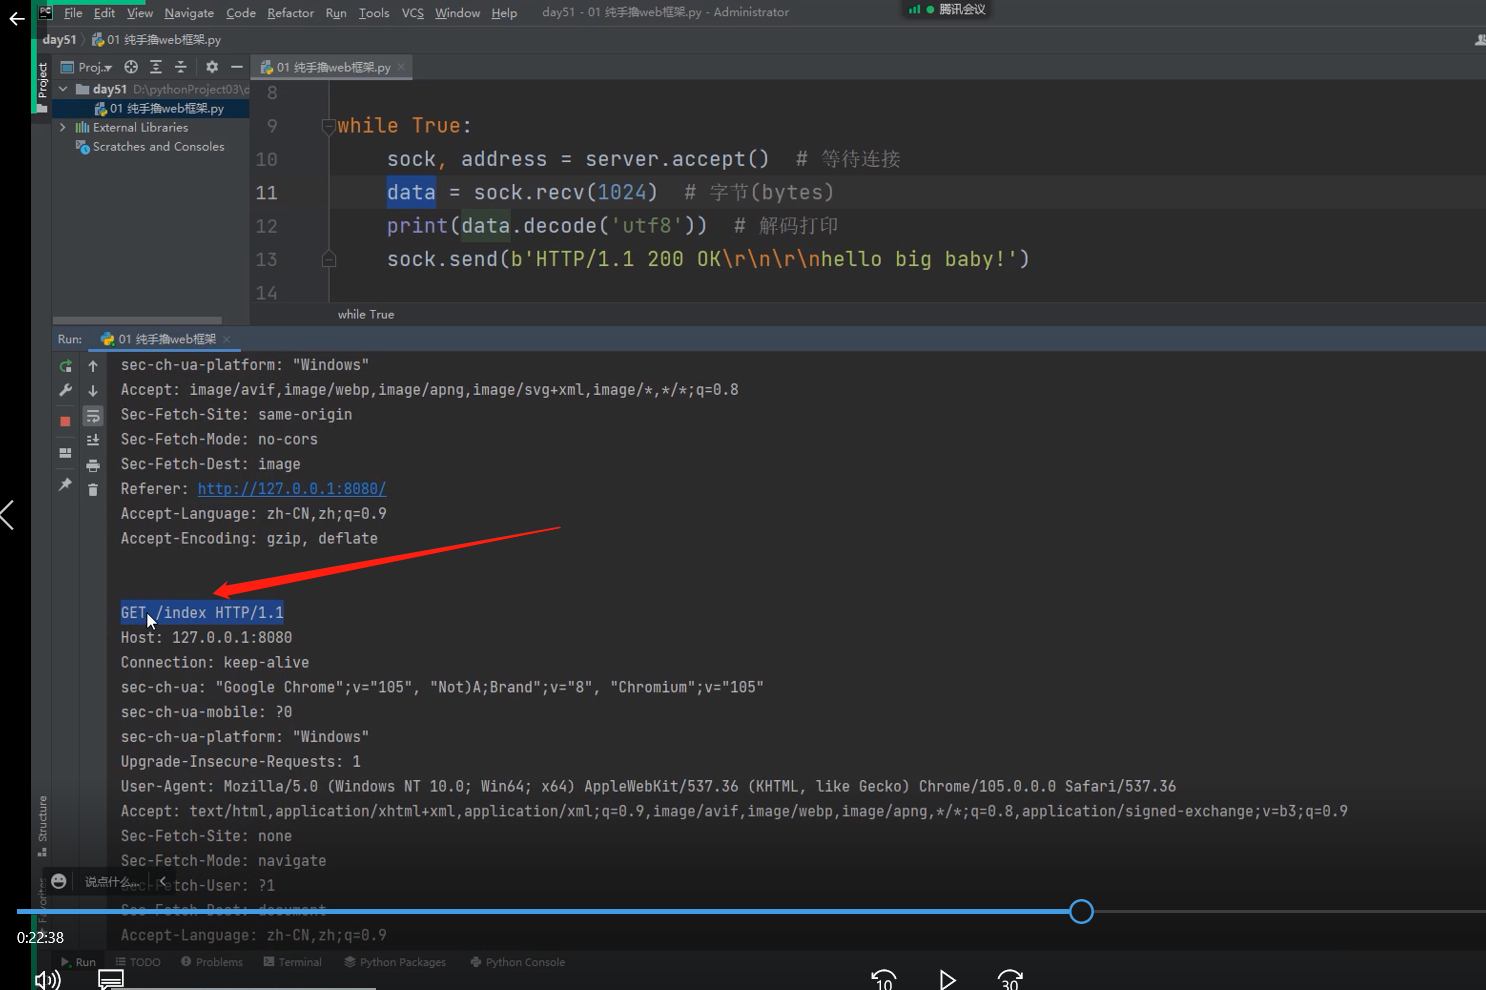Open the Terminal tool window tab
The width and height of the screenshot is (1486, 990).
293,962
